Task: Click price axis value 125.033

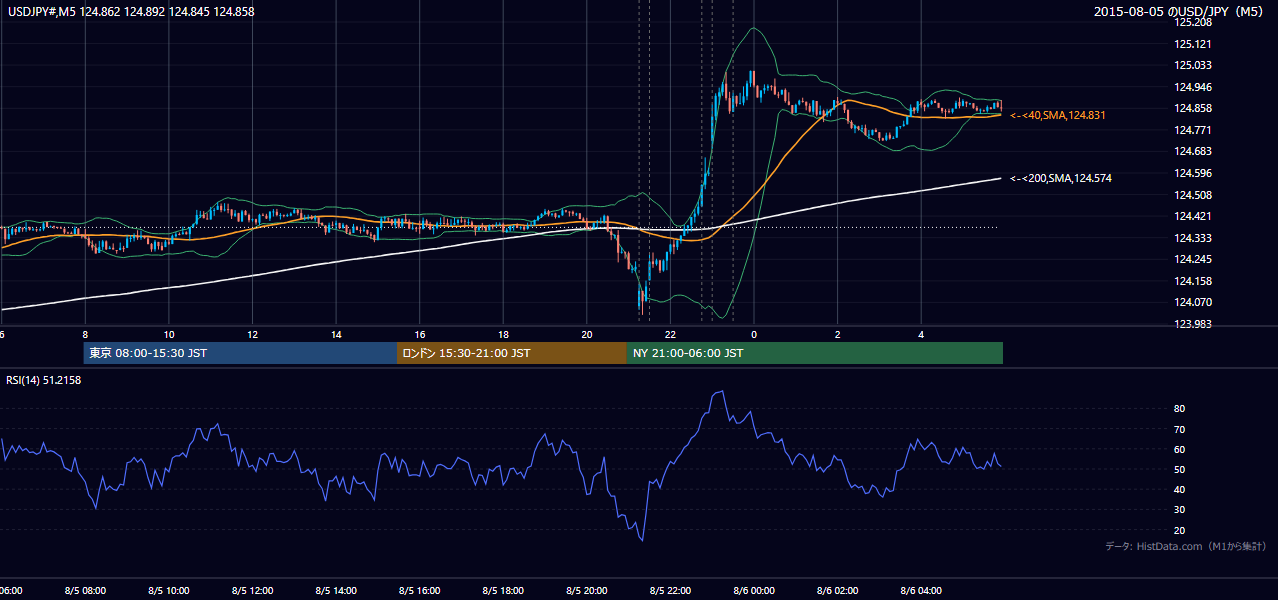Action: tap(1193, 65)
